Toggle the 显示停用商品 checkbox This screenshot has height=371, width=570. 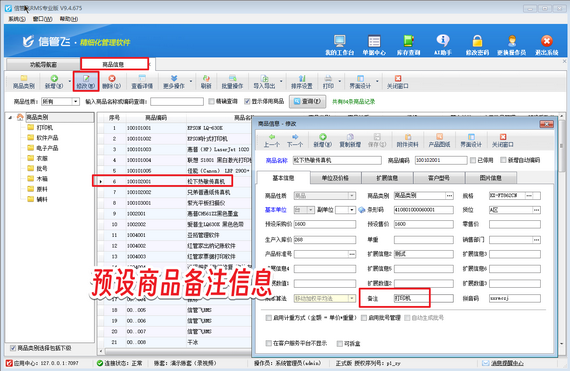[x=247, y=101]
